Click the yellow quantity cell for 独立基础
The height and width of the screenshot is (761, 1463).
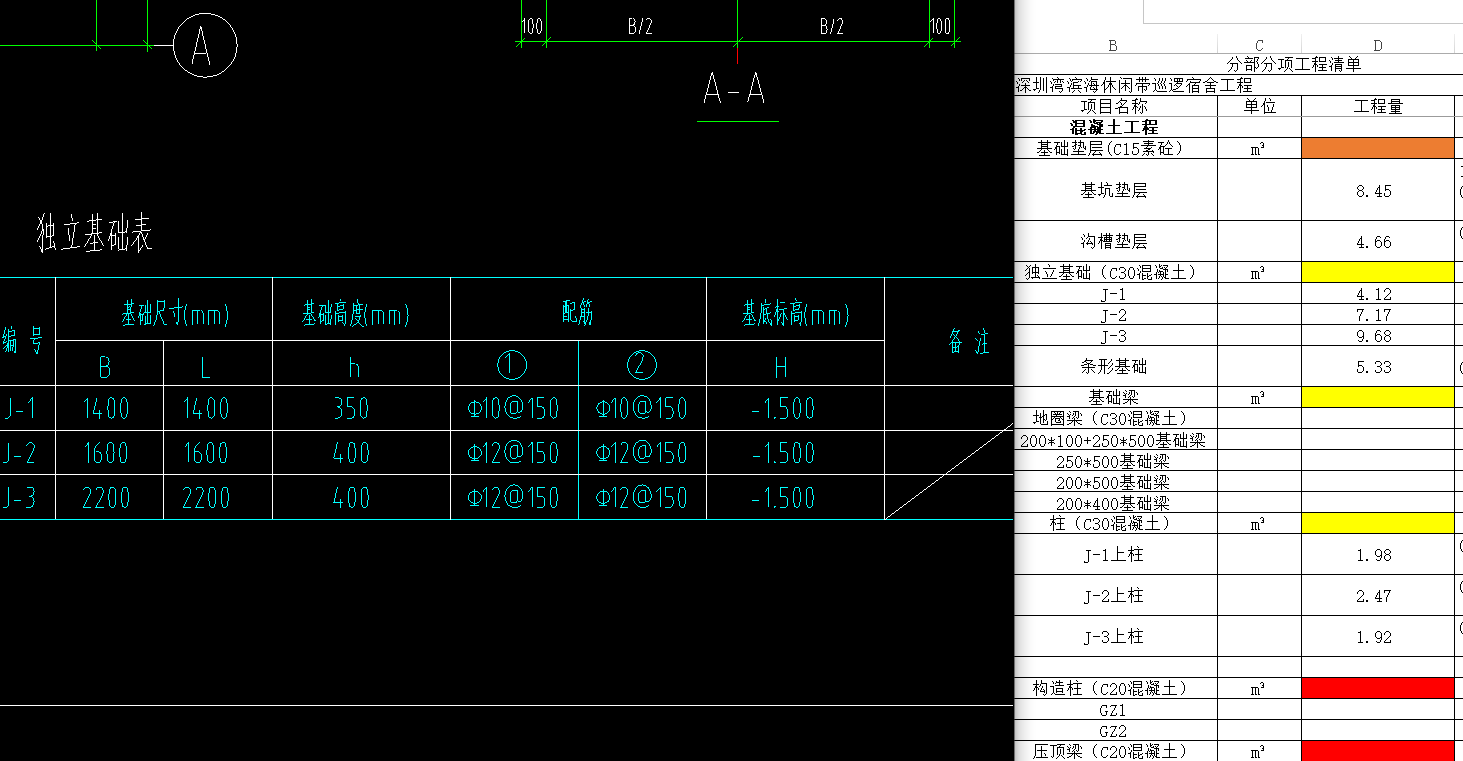(x=1378, y=272)
